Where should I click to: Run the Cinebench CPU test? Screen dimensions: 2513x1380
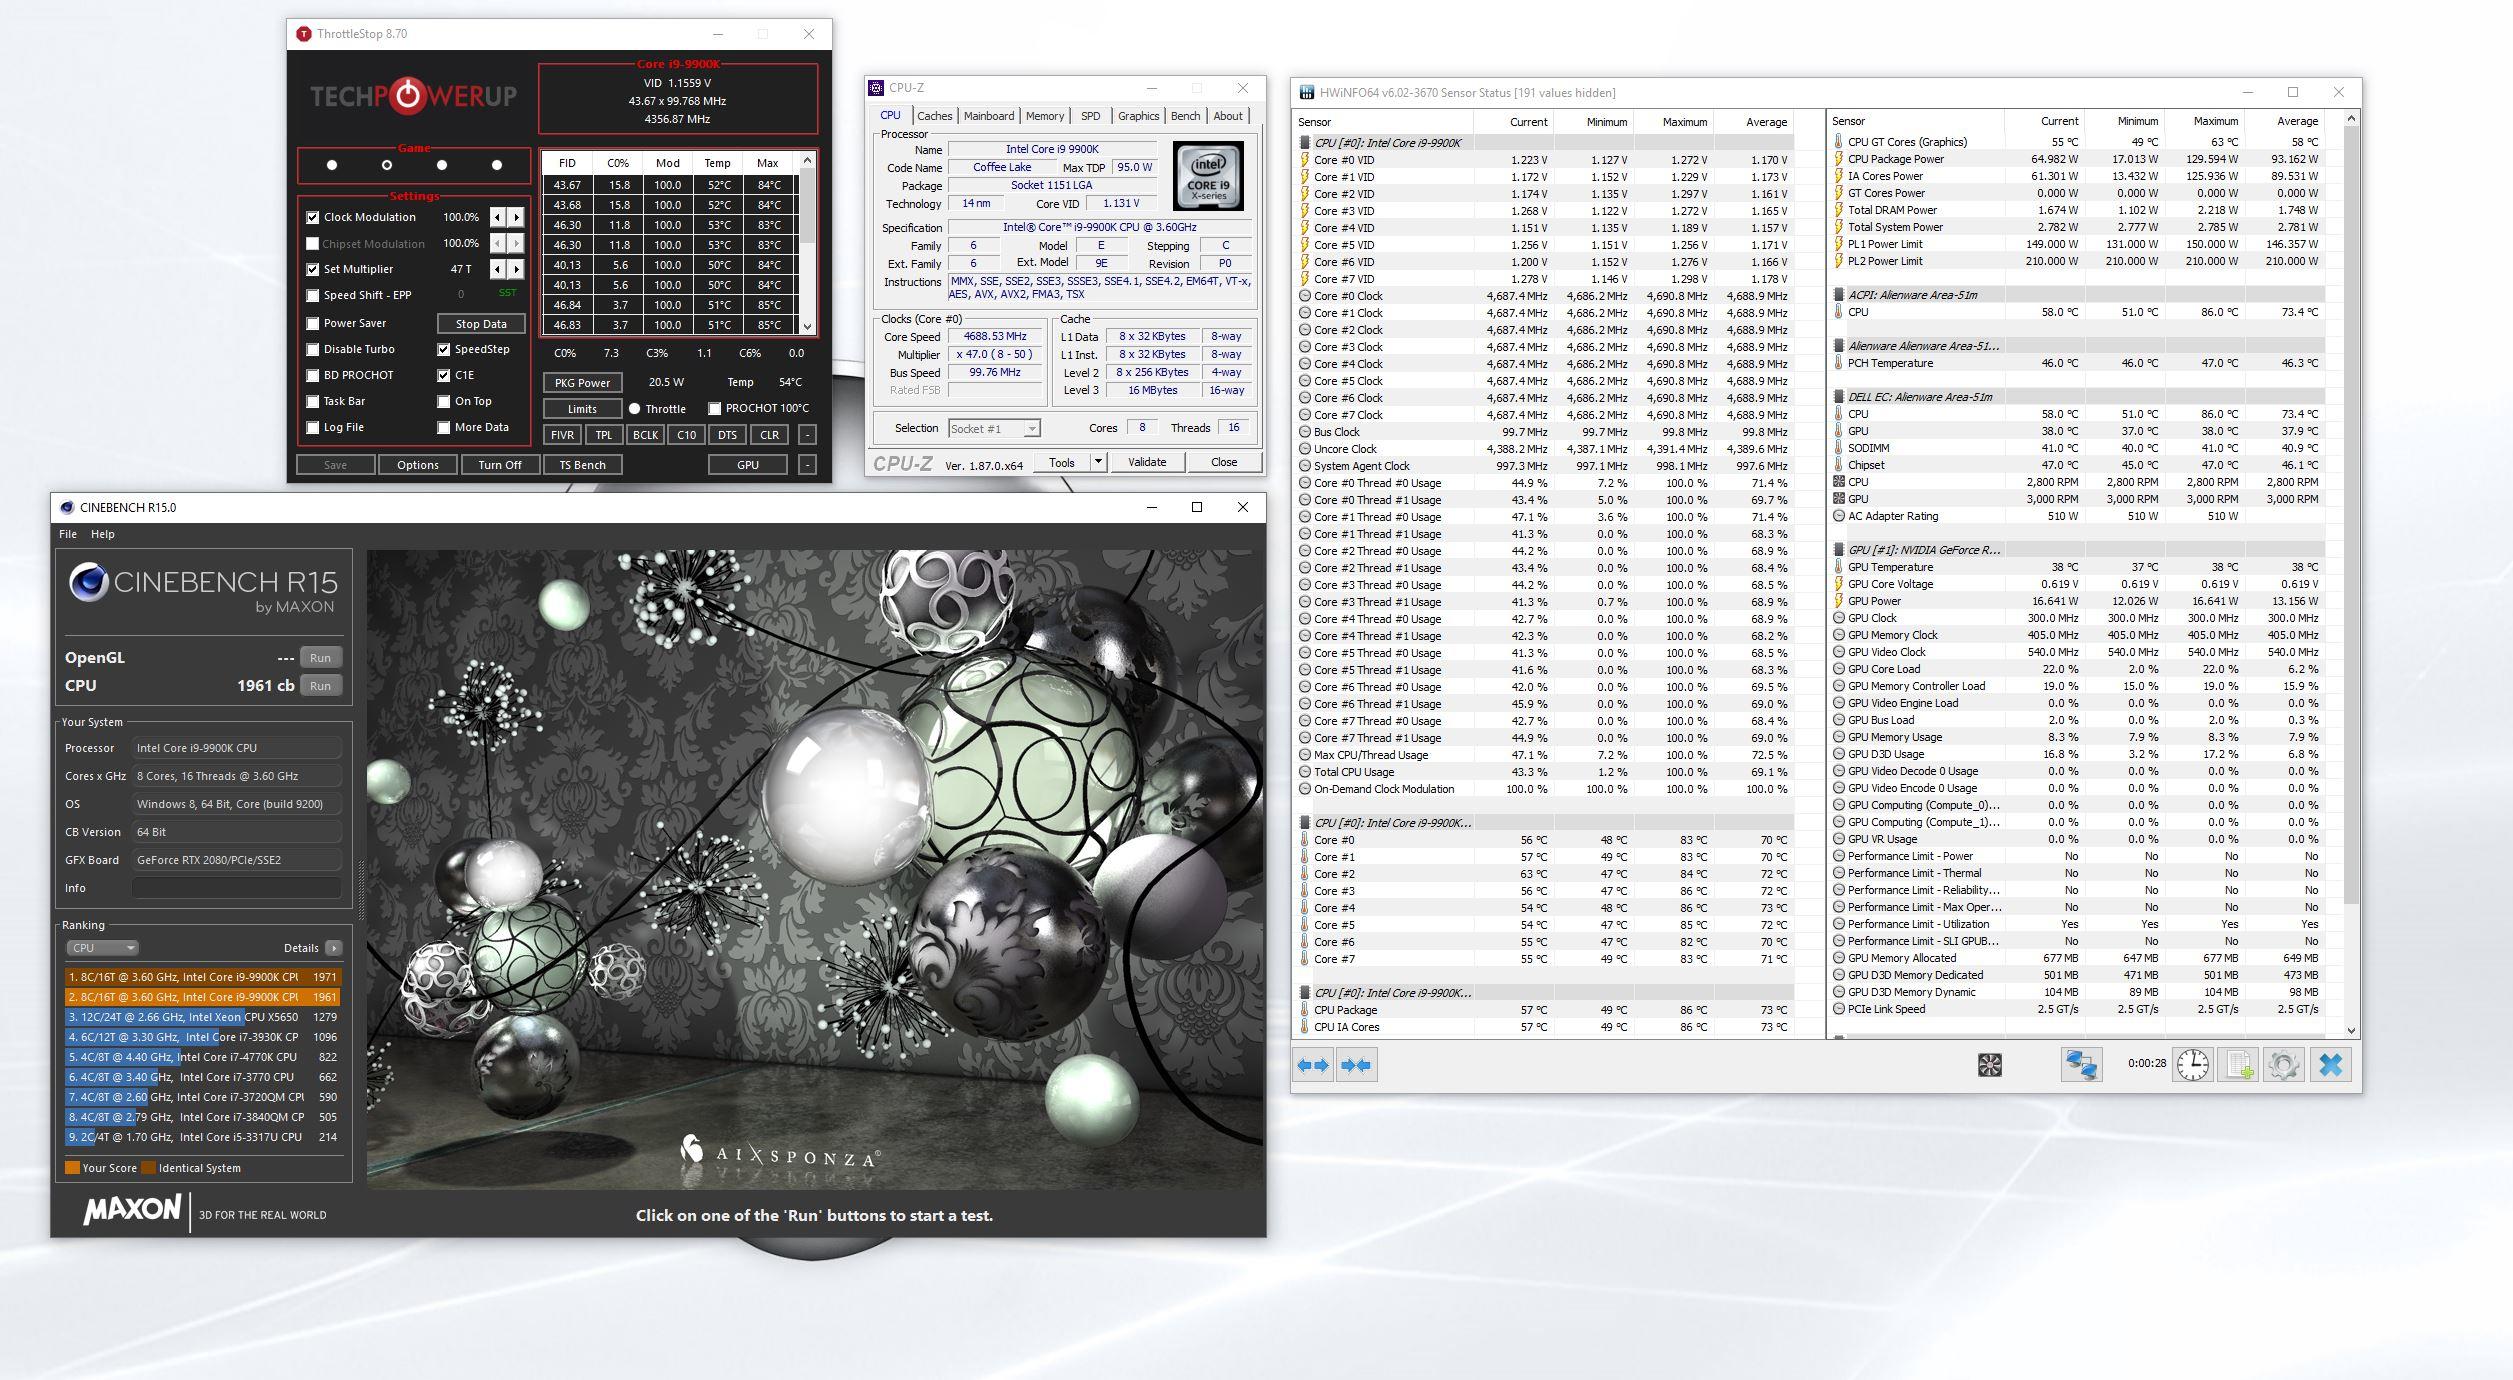click(320, 686)
